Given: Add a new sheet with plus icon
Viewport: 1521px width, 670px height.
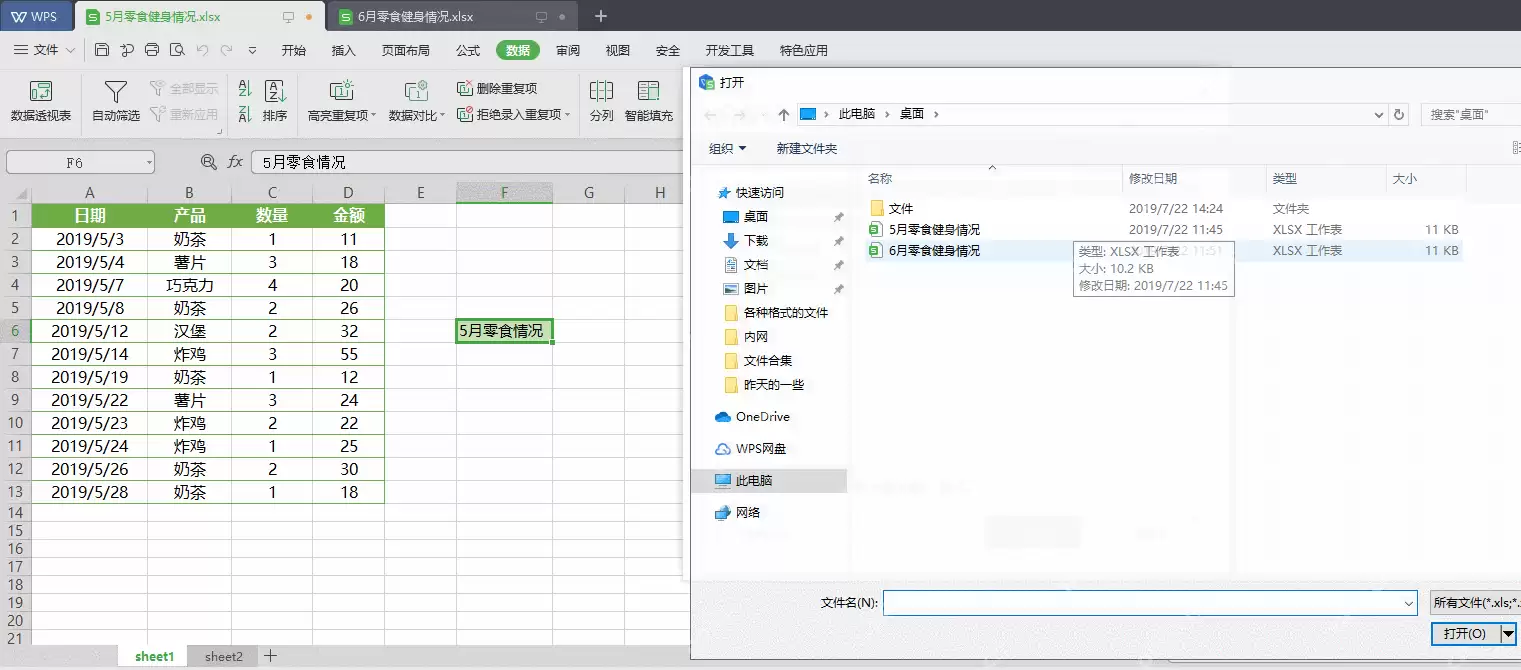Looking at the screenshot, I should click(269, 656).
